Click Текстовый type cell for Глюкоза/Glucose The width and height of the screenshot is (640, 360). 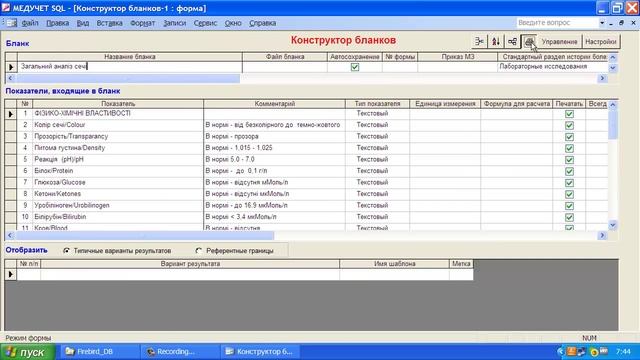coord(377,182)
